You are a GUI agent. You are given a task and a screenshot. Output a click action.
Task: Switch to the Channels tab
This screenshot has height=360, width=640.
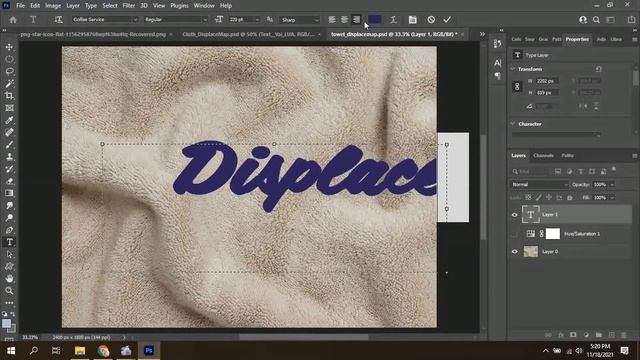[x=543, y=156]
